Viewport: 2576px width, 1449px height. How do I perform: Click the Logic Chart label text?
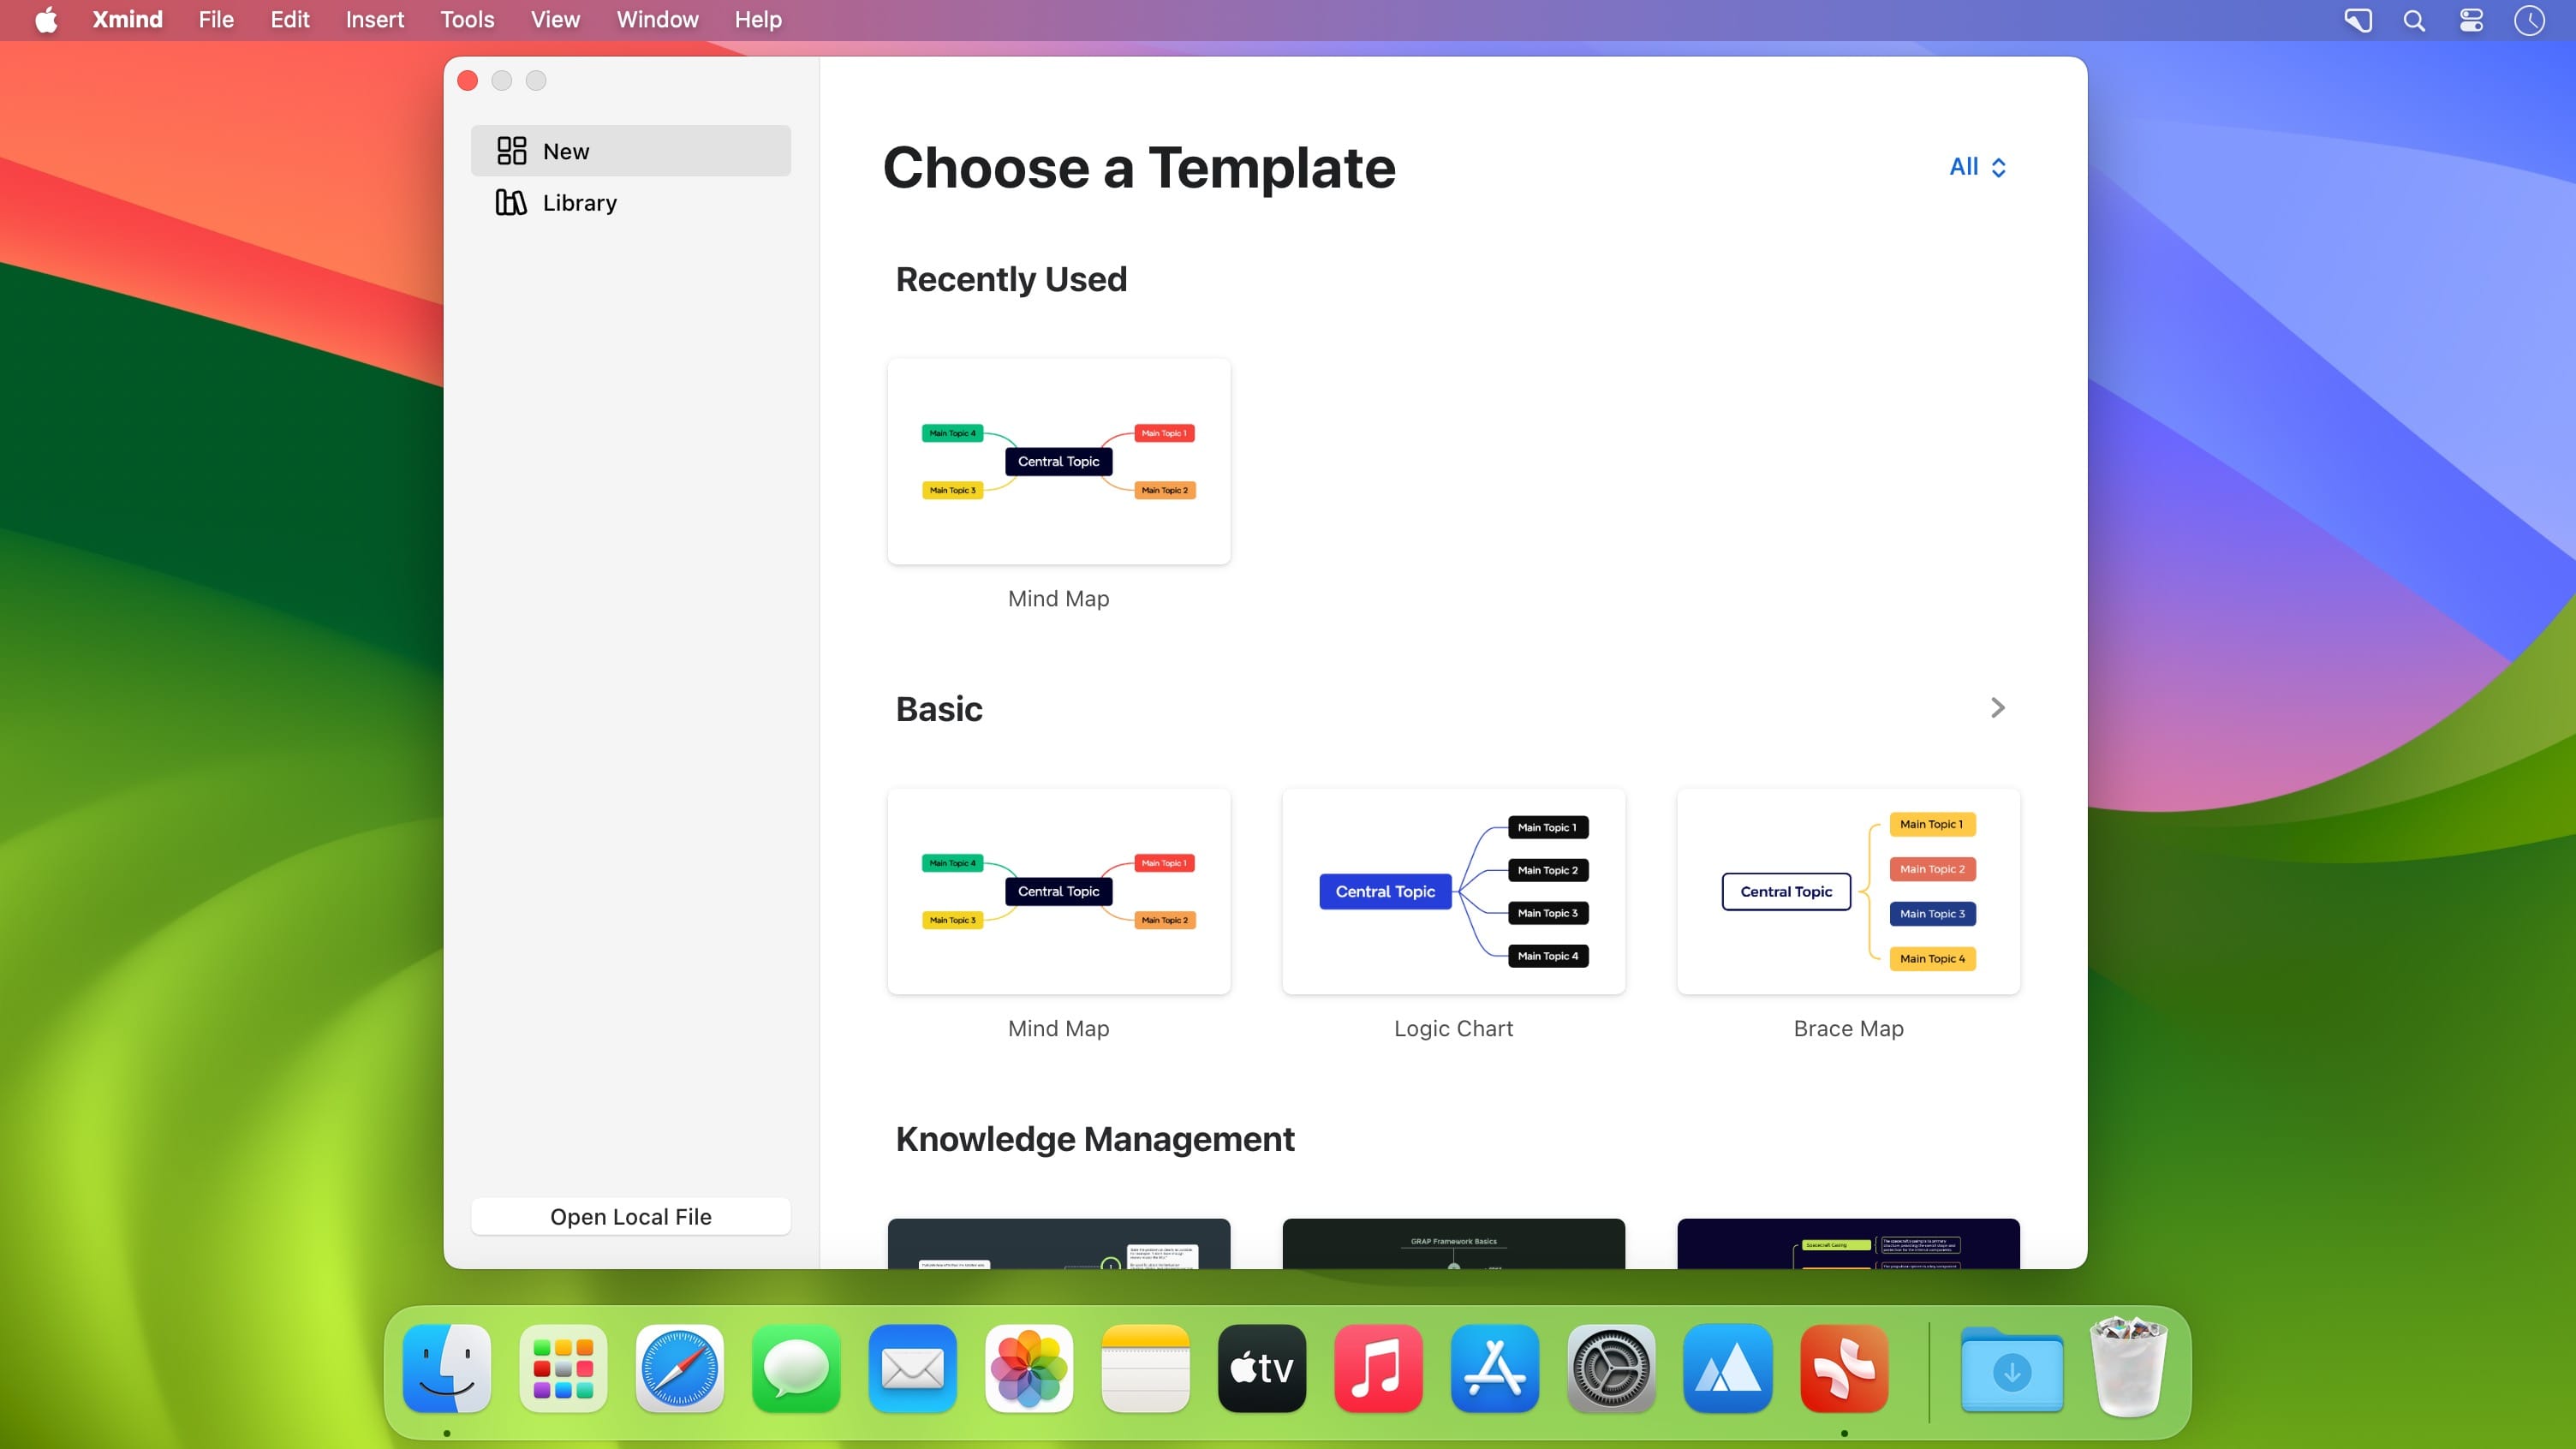point(1454,1028)
